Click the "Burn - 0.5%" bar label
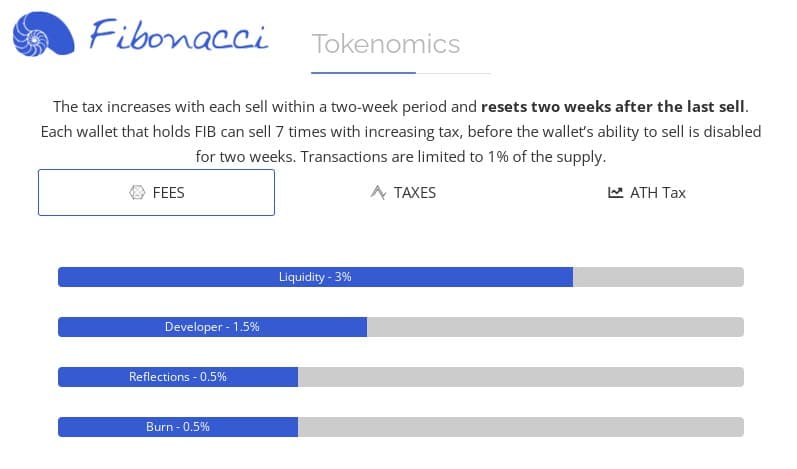Screen dimensions: 797x469 click(x=178, y=427)
